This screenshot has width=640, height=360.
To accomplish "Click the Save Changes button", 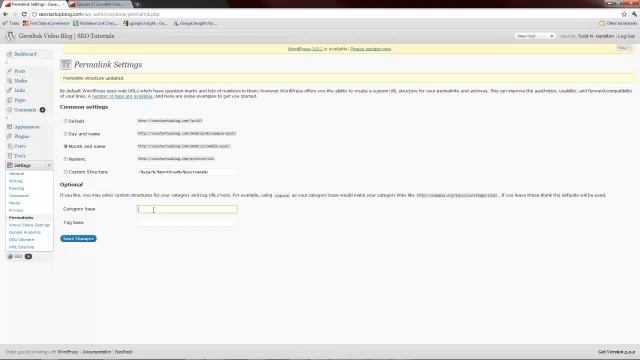I will 78,238.
